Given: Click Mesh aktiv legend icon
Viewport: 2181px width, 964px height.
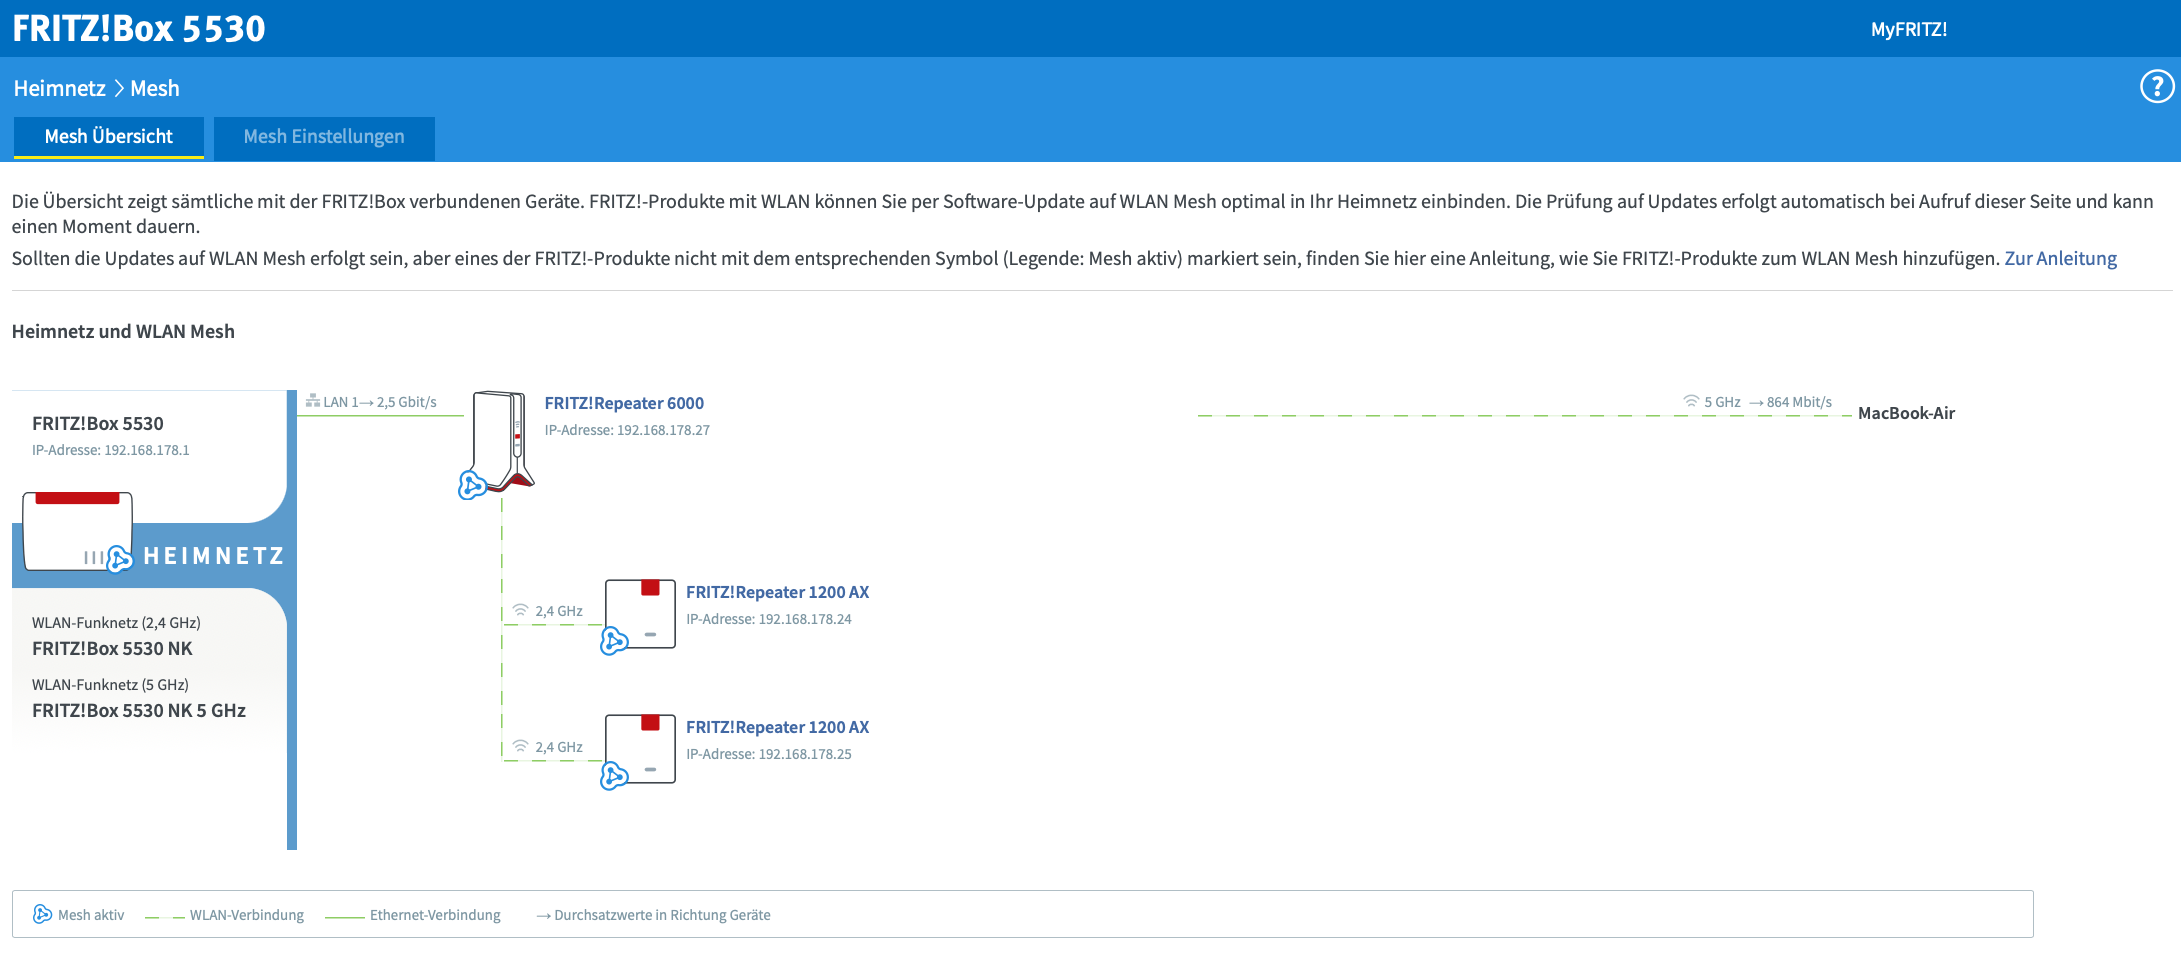Looking at the screenshot, I should (x=42, y=914).
